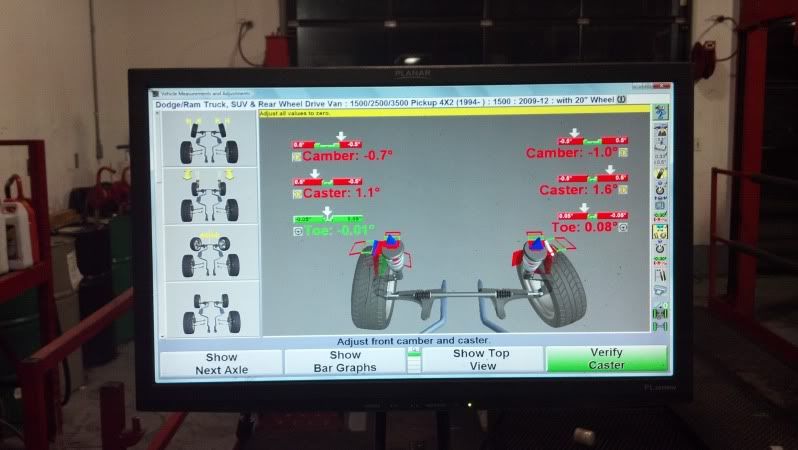This screenshot has width=798, height=450.
Task: Click the technician help icon atop the right toolbar
Action: tap(661, 112)
